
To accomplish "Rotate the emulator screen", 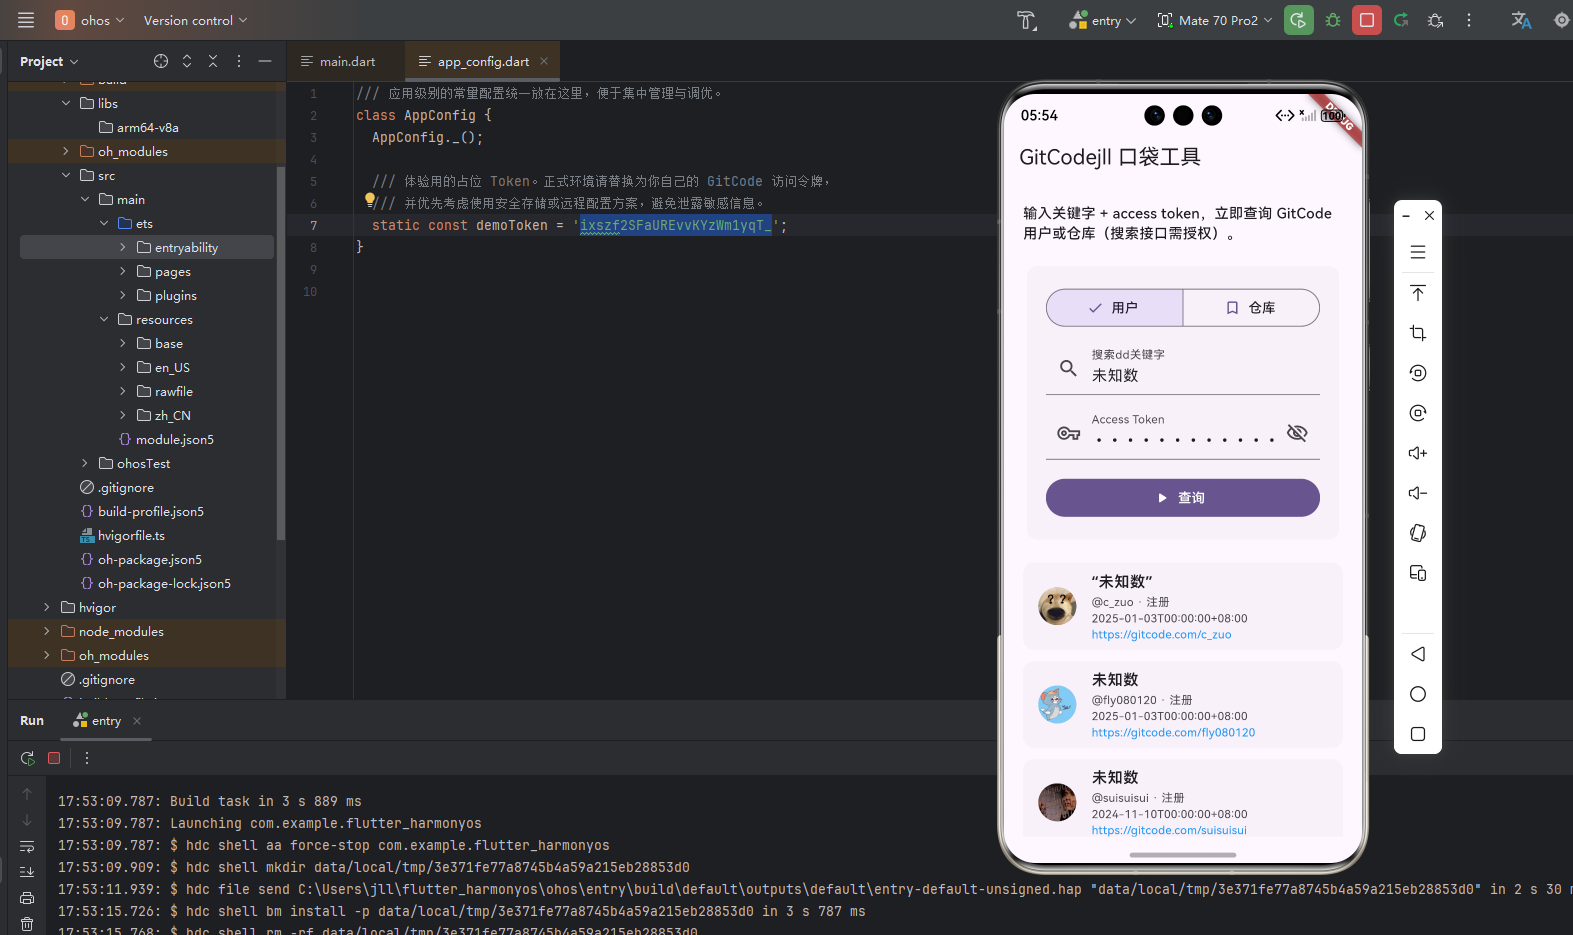I will [1418, 533].
